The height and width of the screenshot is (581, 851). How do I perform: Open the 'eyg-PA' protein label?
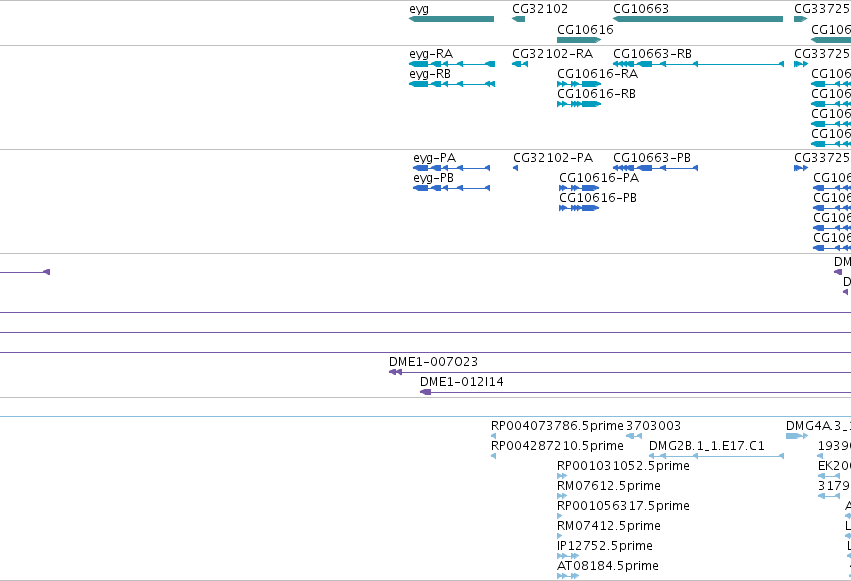435,158
